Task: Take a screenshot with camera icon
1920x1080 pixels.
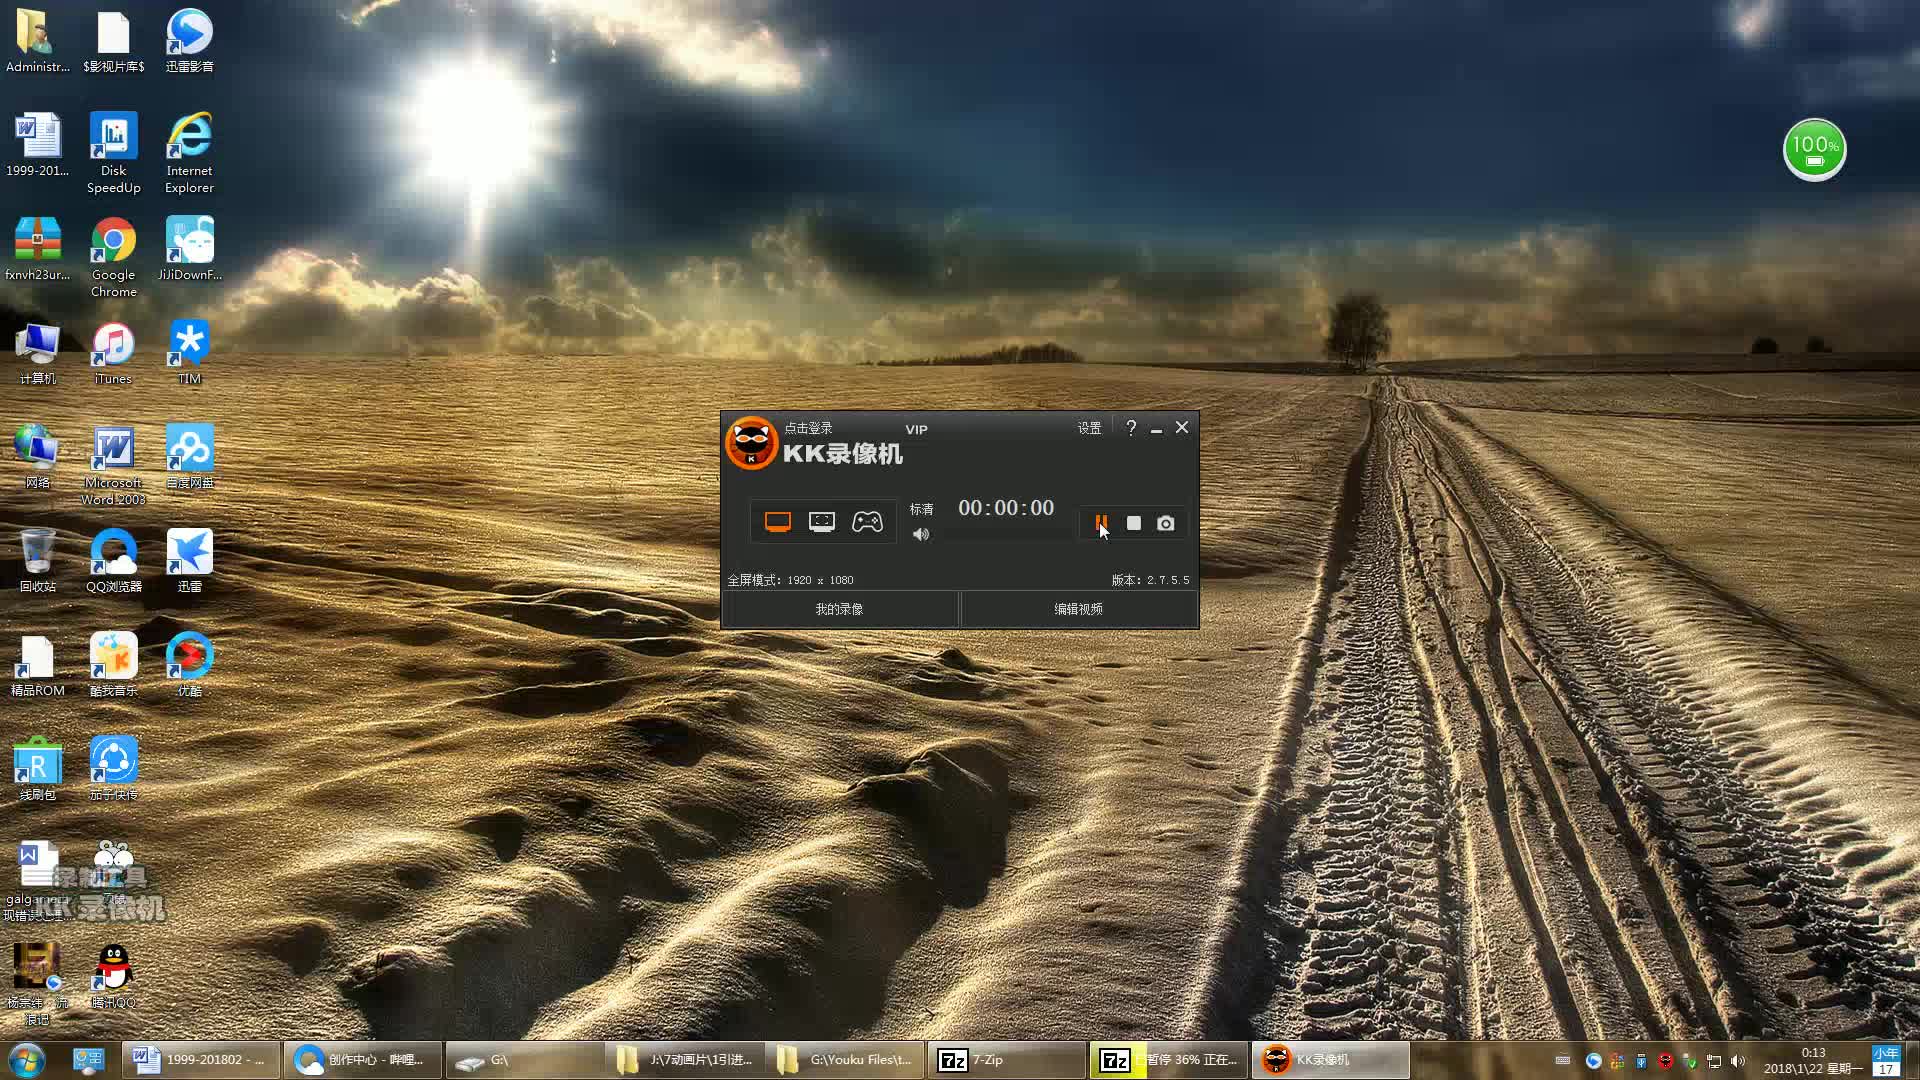Action: coord(1166,523)
